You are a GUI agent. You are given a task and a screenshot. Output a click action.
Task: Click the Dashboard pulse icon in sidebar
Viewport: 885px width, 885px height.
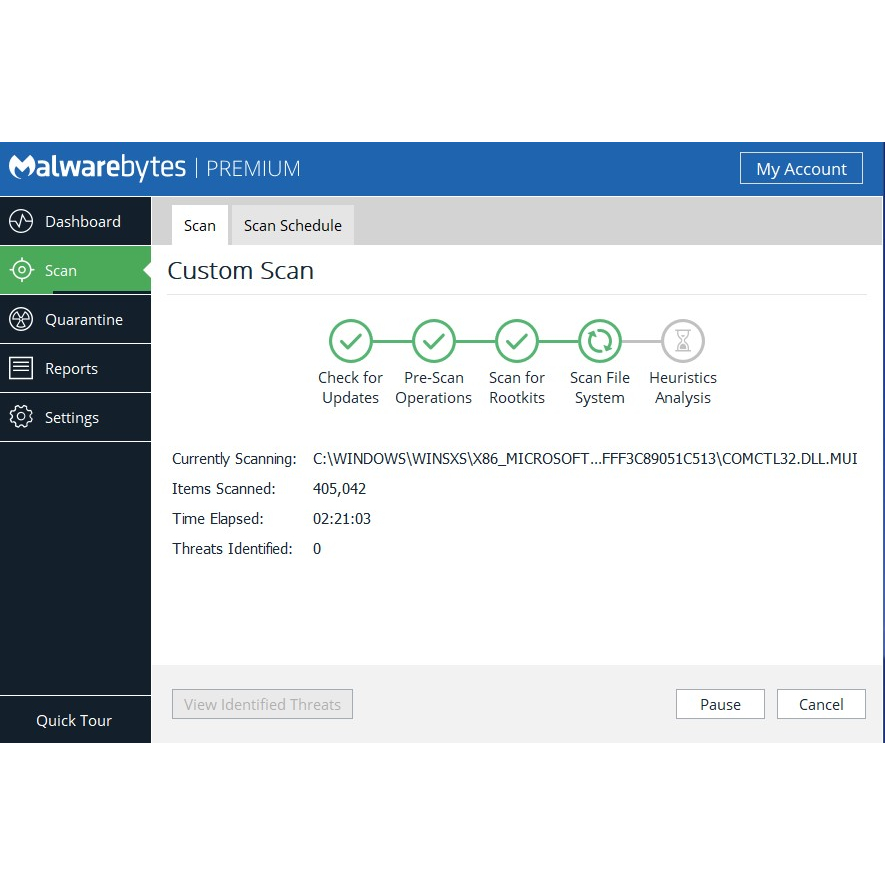pyautogui.click(x=21, y=222)
